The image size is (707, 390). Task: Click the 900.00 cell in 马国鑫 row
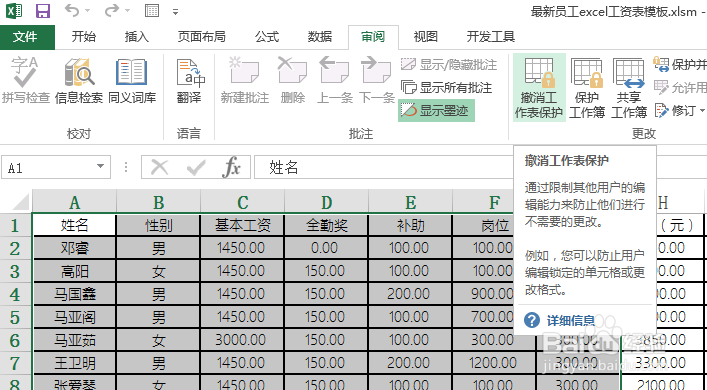coord(483,294)
